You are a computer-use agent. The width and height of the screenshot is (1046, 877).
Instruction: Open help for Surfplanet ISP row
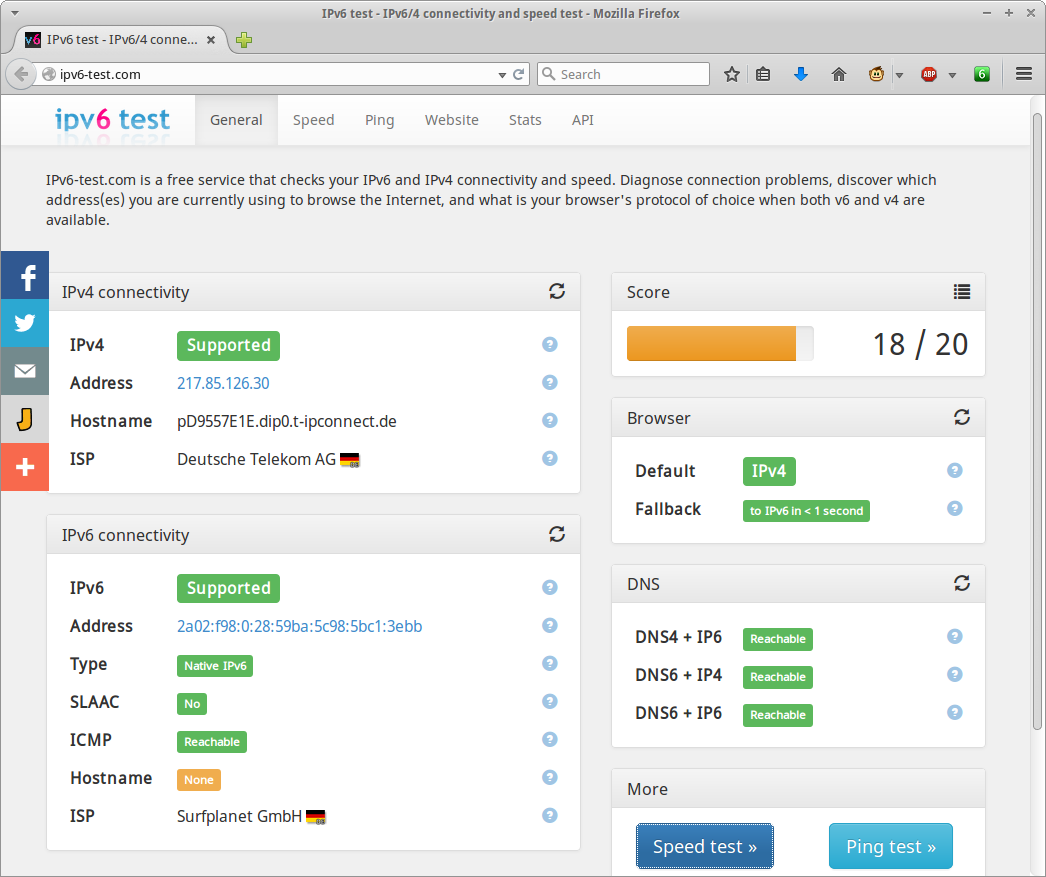pos(550,815)
